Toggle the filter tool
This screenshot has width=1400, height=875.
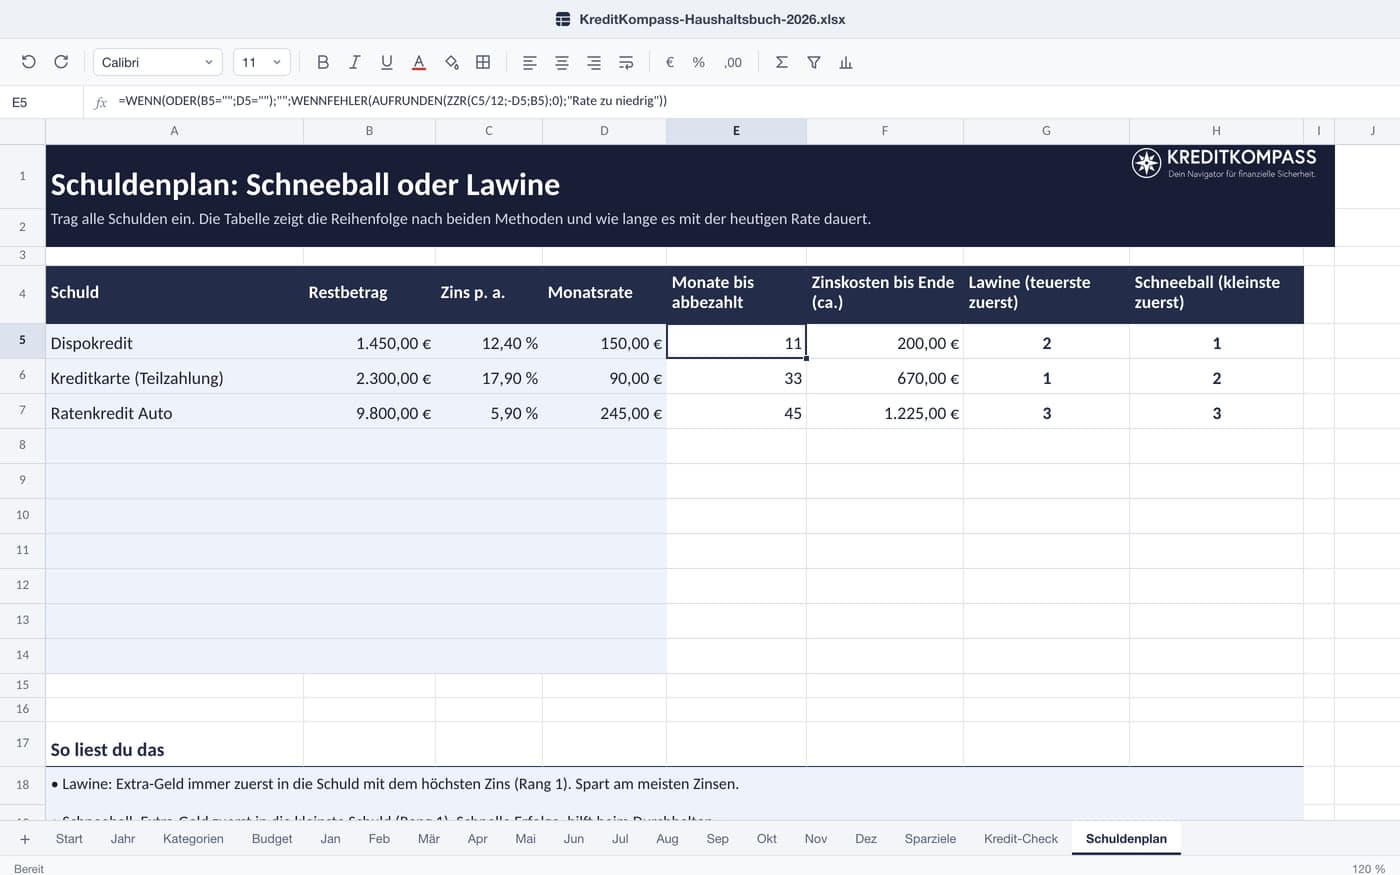(x=814, y=62)
